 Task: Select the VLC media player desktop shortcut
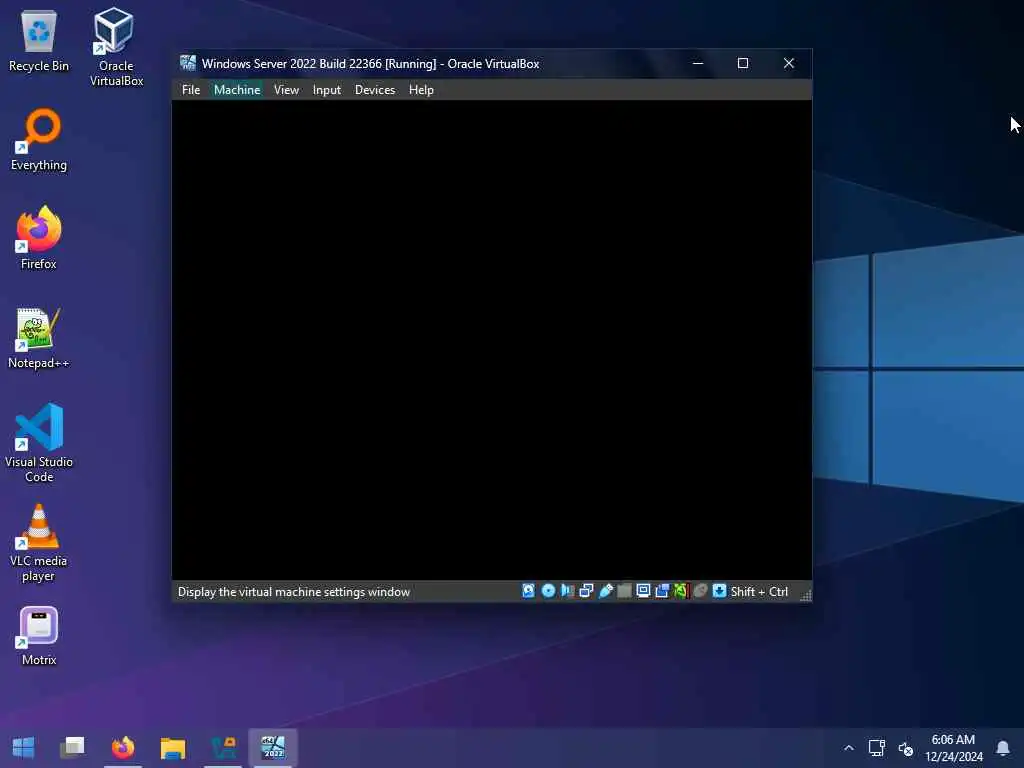(x=39, y=543)
